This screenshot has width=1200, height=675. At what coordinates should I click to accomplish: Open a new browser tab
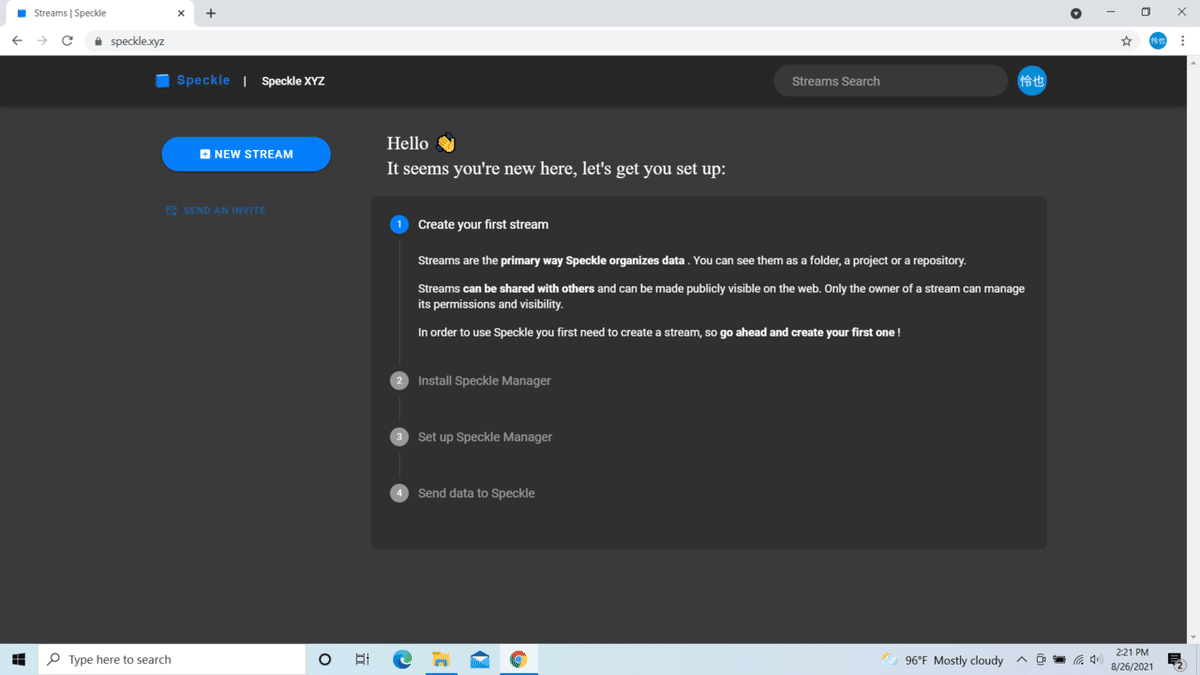[x=210, y=13]
